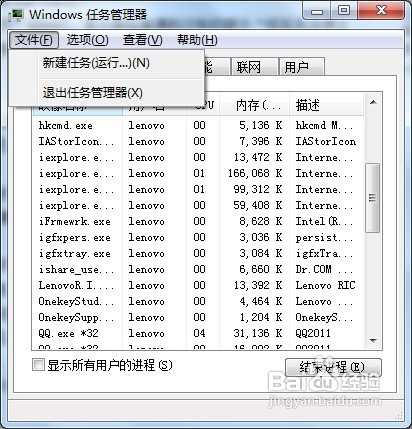Sort by the 内存 column header
The height and width of the screenshot is (429, 412).
(255, 105)
